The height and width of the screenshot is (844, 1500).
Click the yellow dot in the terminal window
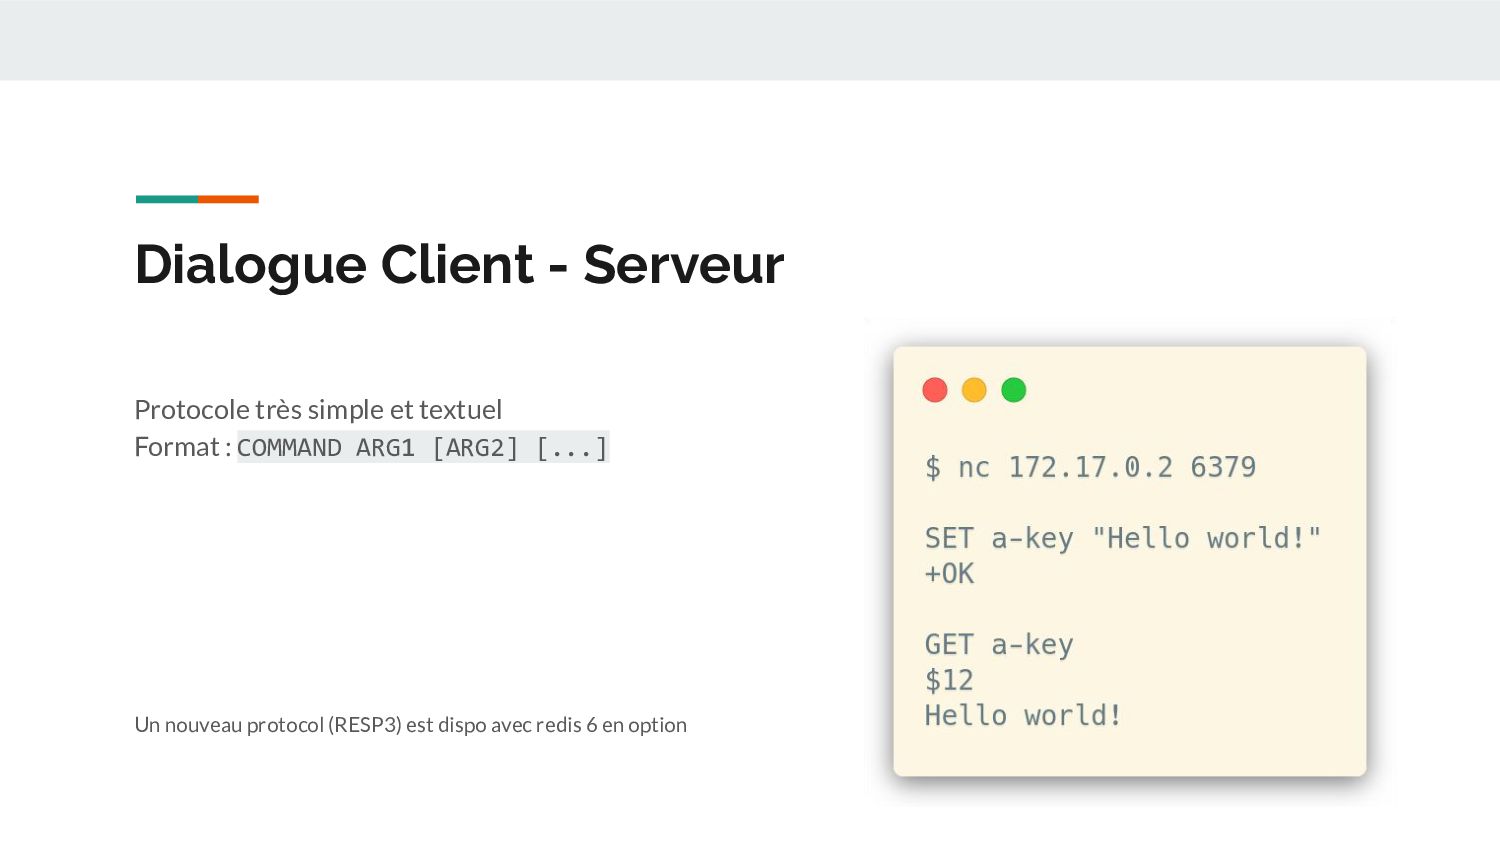pyautogui.click(x=974, y=390)
